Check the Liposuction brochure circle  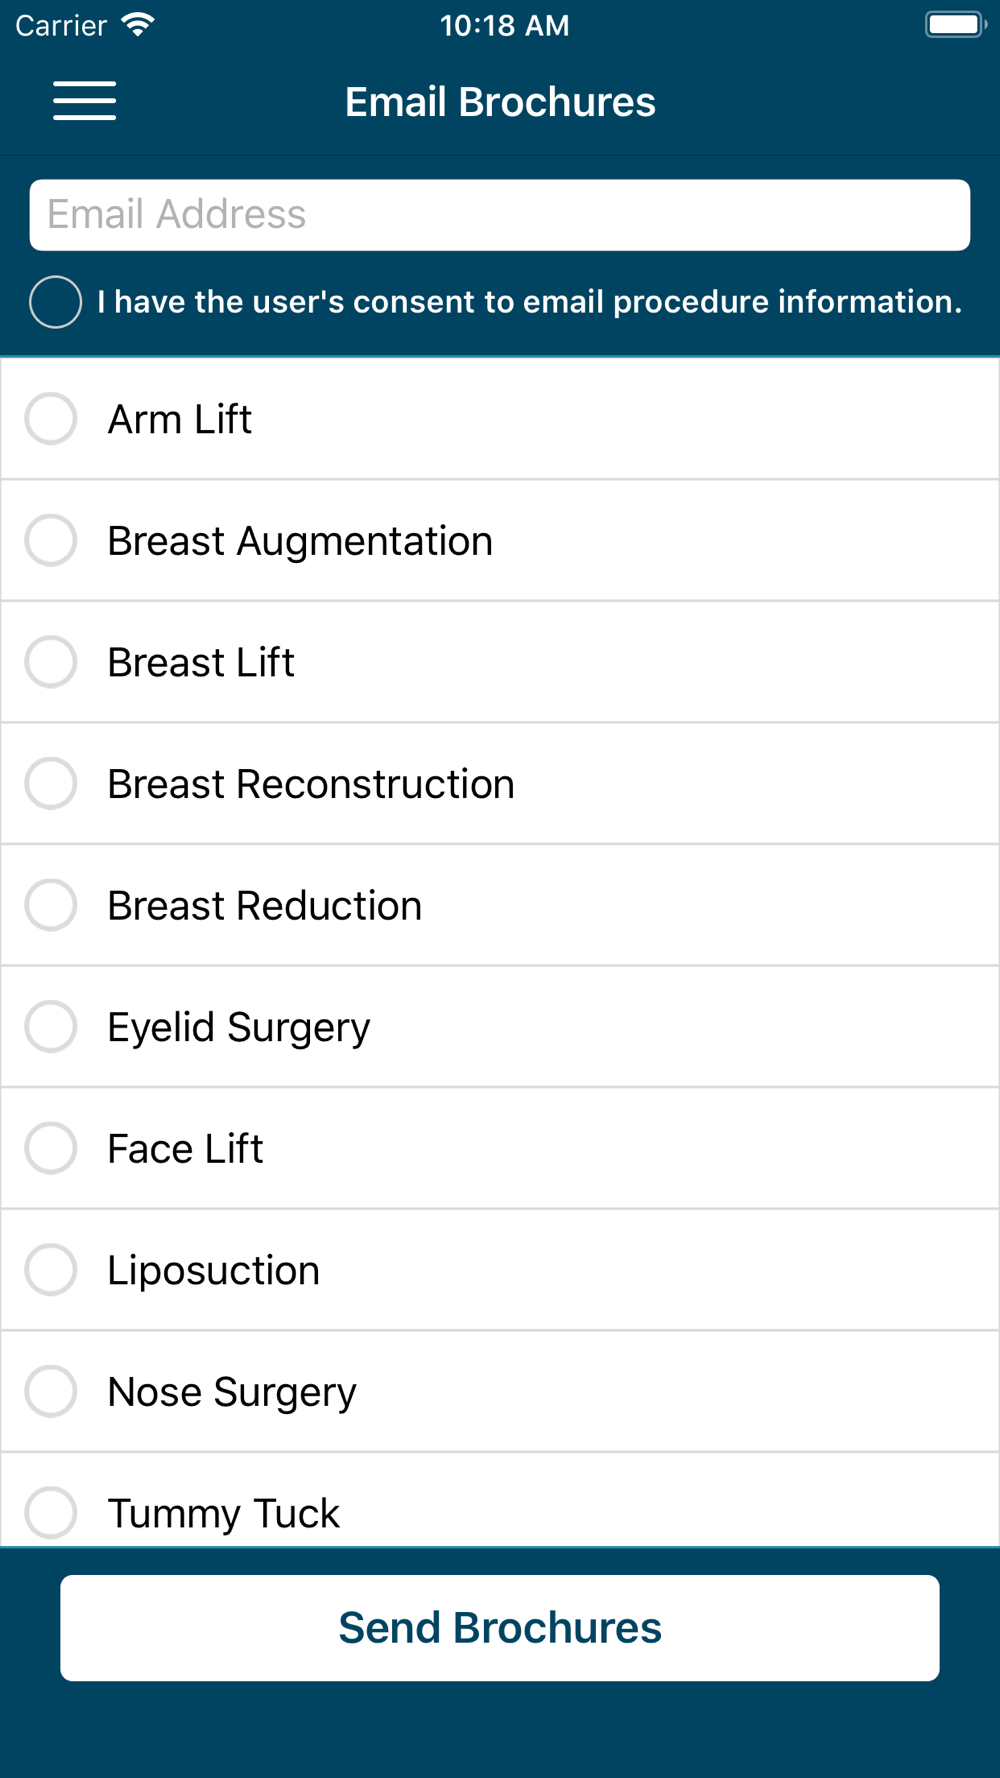(51, 1269)
